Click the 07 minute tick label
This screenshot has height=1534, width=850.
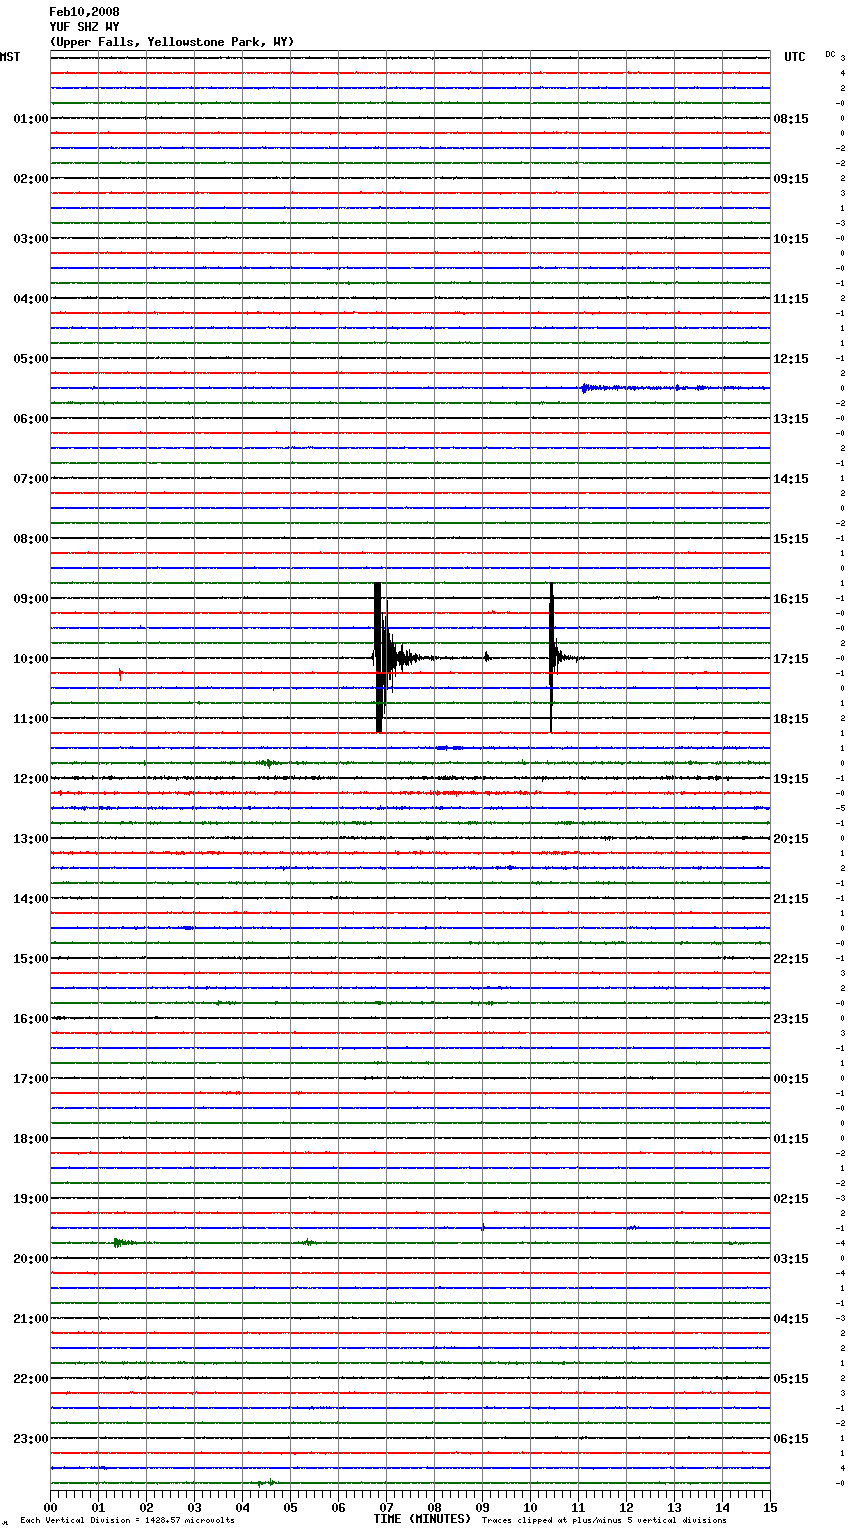[x=386, y=1507]
